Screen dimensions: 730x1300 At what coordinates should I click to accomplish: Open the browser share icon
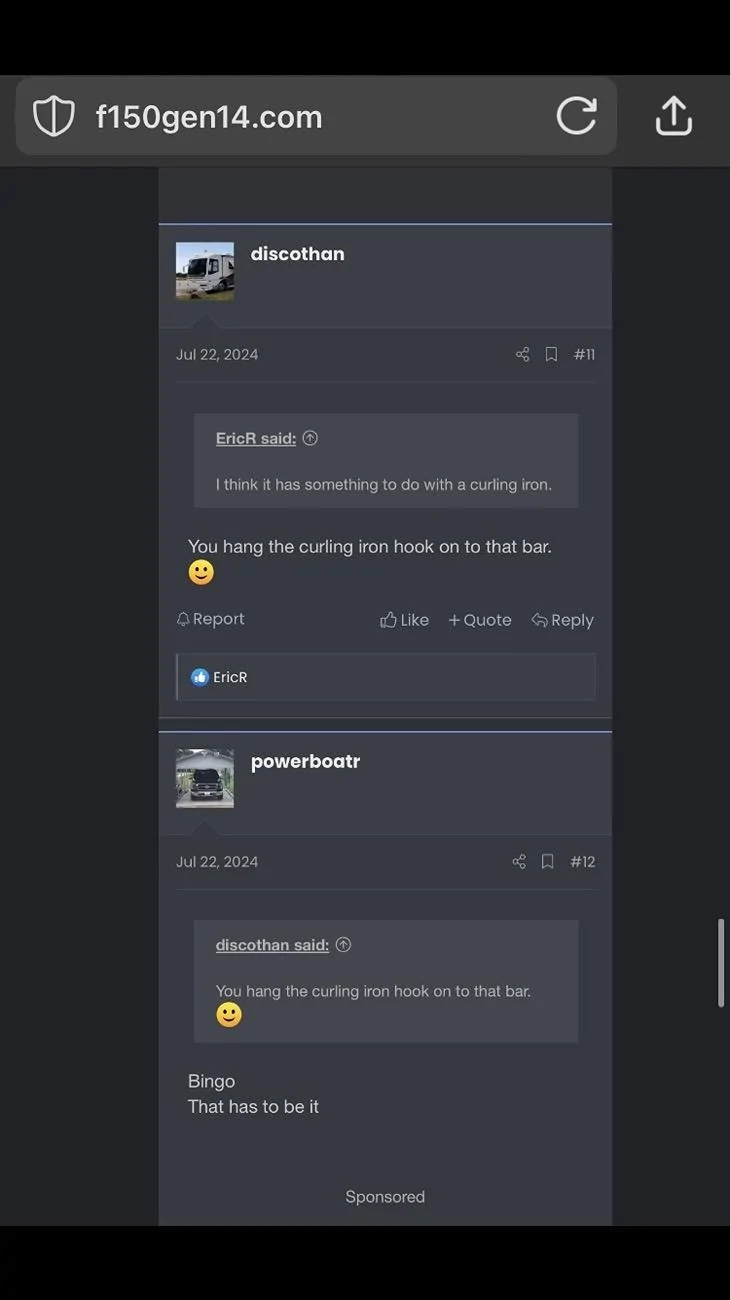click(x=674, y=115)
